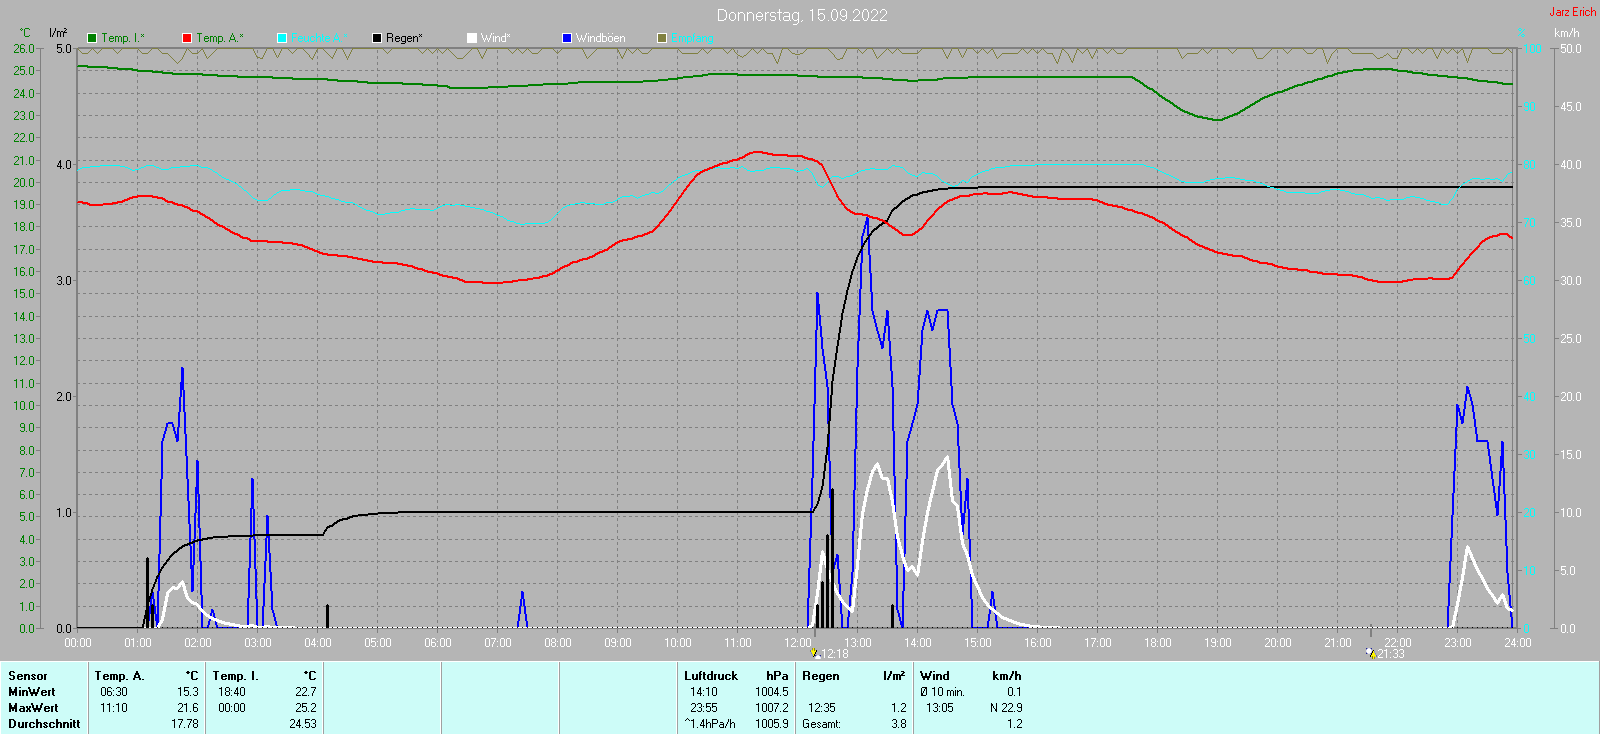Click the 'Wind' column header in table
The image size is (1600, 734).
tap(935, 676)
